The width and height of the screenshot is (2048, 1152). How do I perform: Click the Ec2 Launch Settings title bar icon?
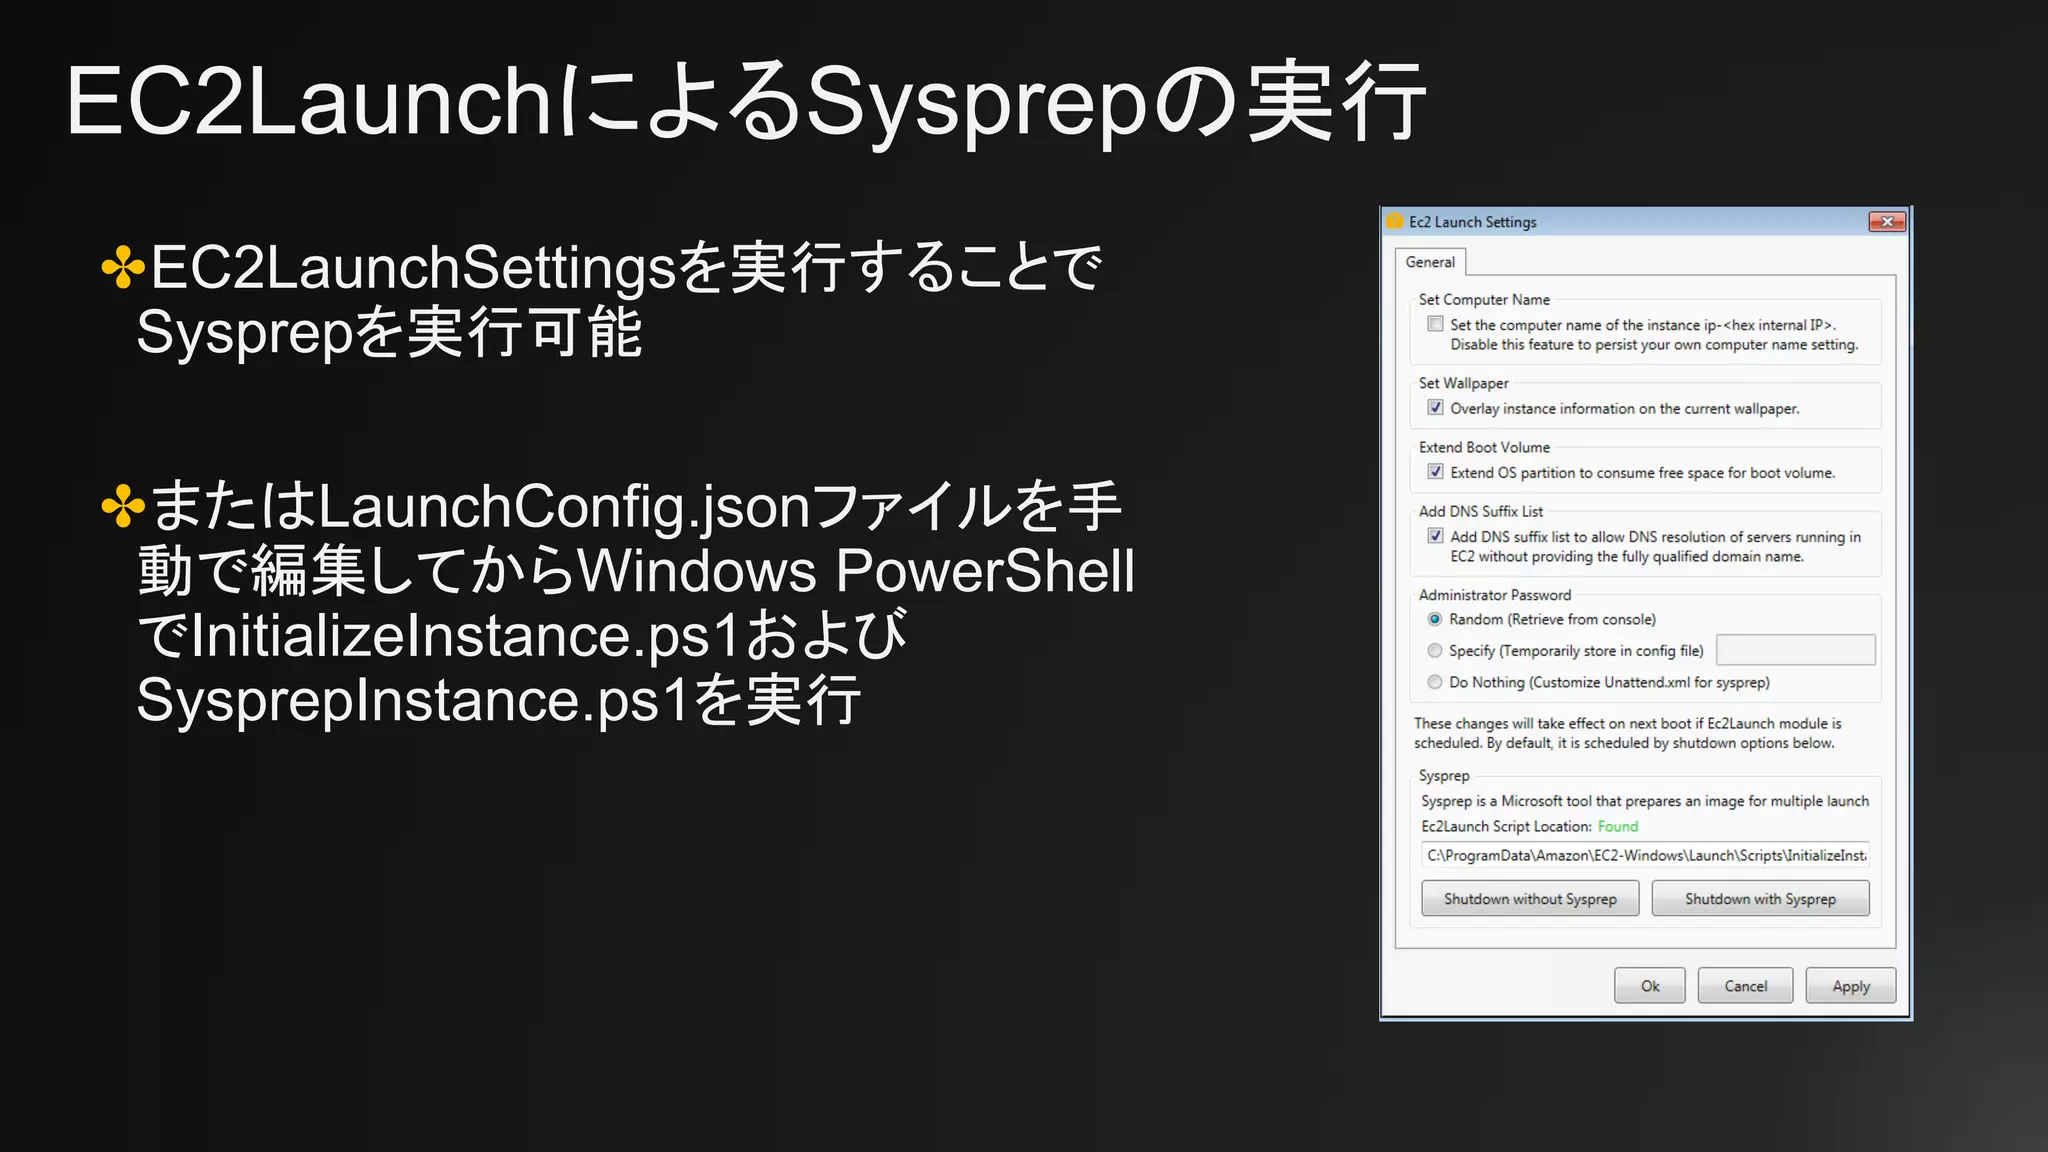[x=1395, y=221]
